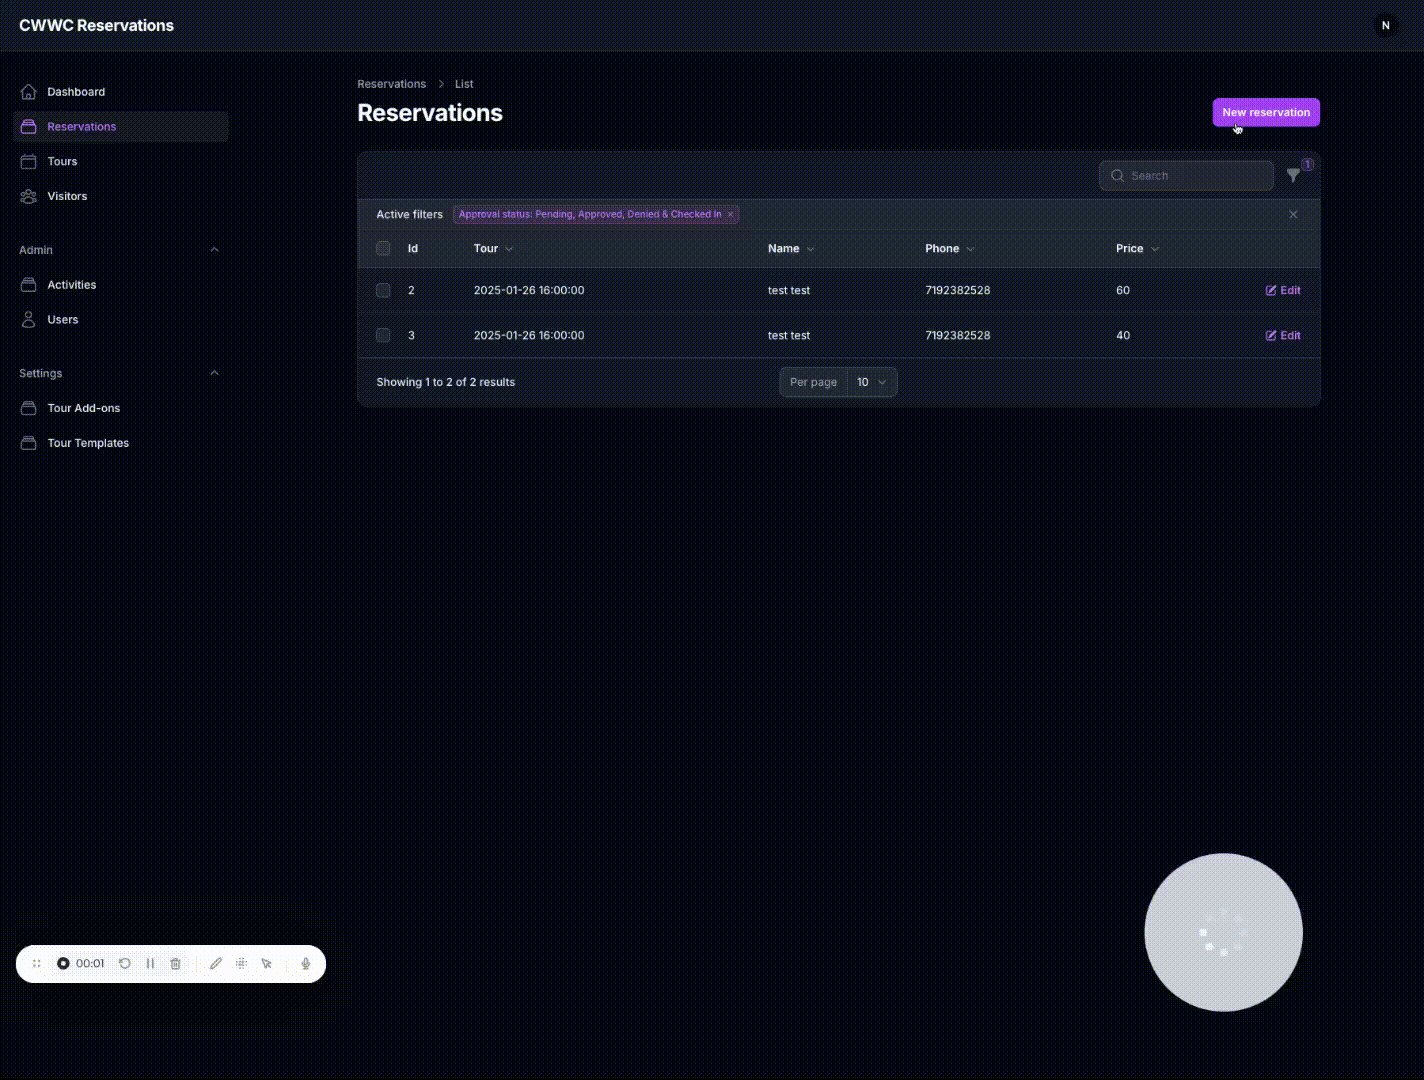Open the Dashboard from the sidebar
Image resolution: width=1424 pixels, height=1080 pixels.
[x=75, y=91]
